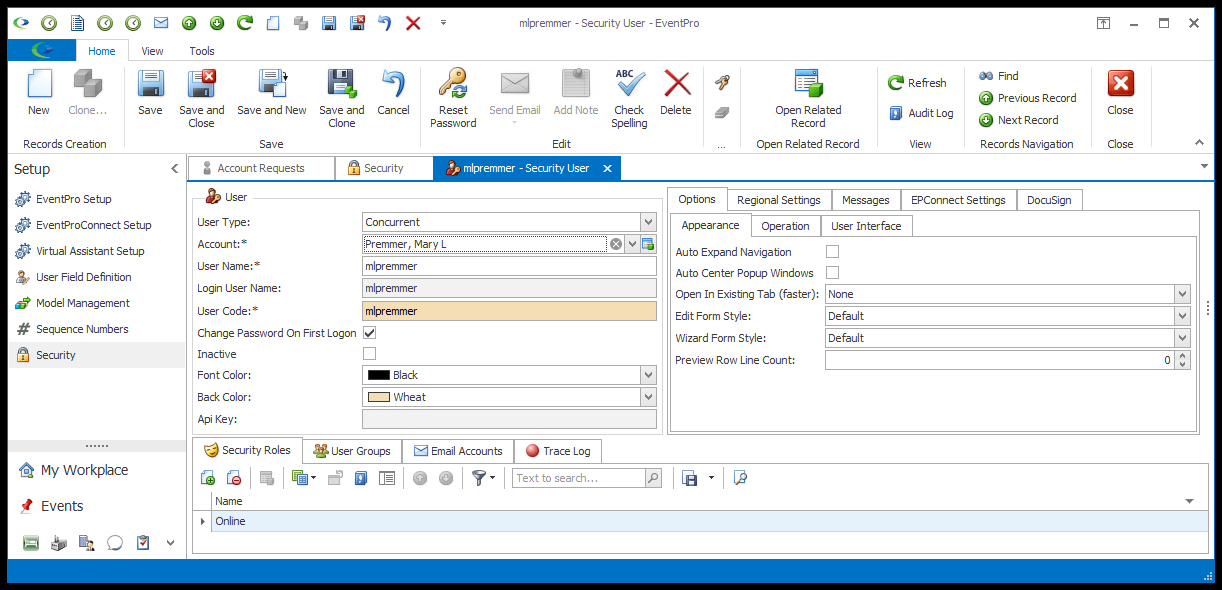Expand the Online row in Security Roles grid
The width and height of the screenshot is (1222, 590).
(203, 521)
